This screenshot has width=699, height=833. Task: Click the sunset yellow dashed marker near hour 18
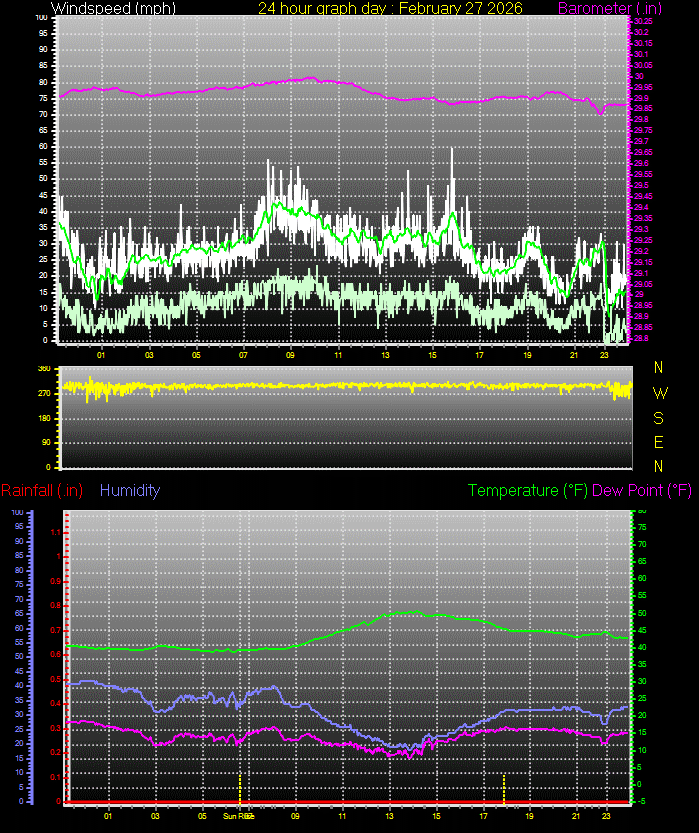[x=504, y=789]
